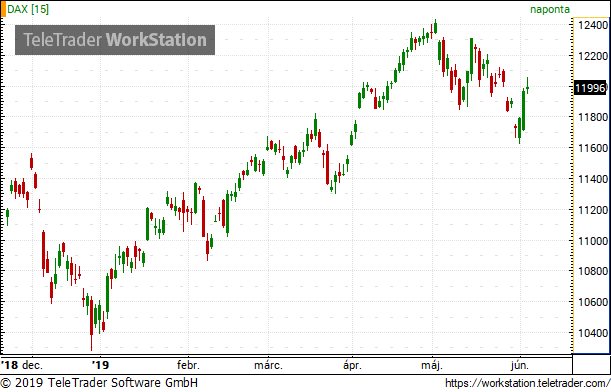Screen dimensions: 611x392
Task: Click the jún. month axis label
Action: [520, 366]
